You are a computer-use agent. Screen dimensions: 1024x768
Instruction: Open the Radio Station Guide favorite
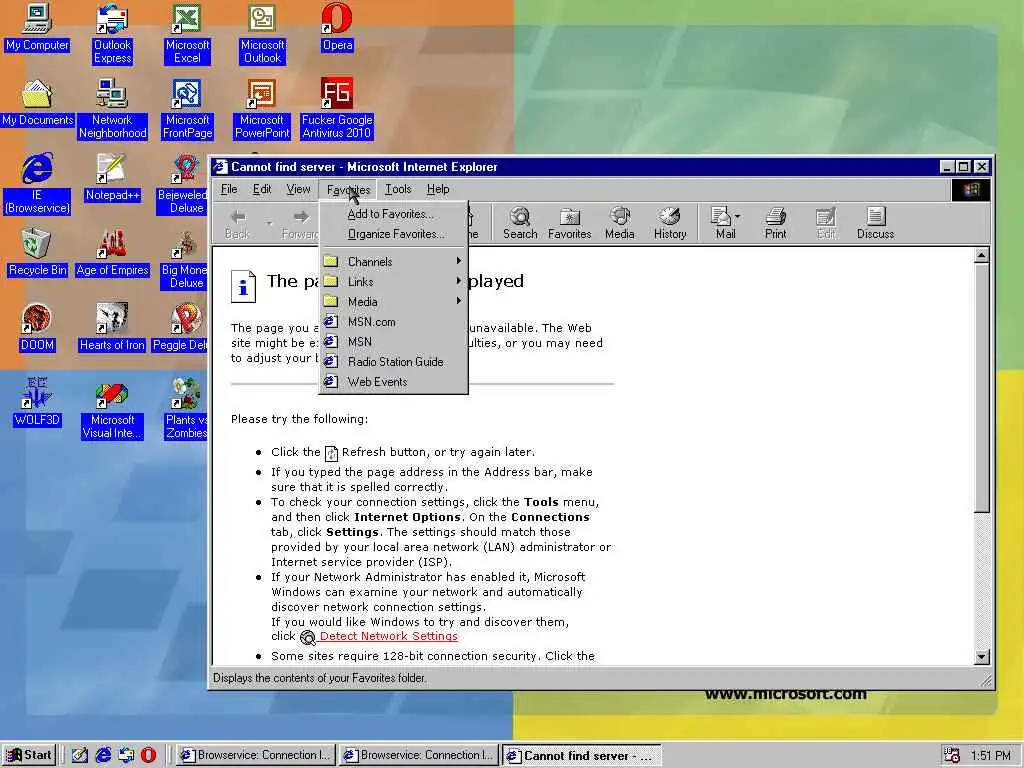(394, 362)
